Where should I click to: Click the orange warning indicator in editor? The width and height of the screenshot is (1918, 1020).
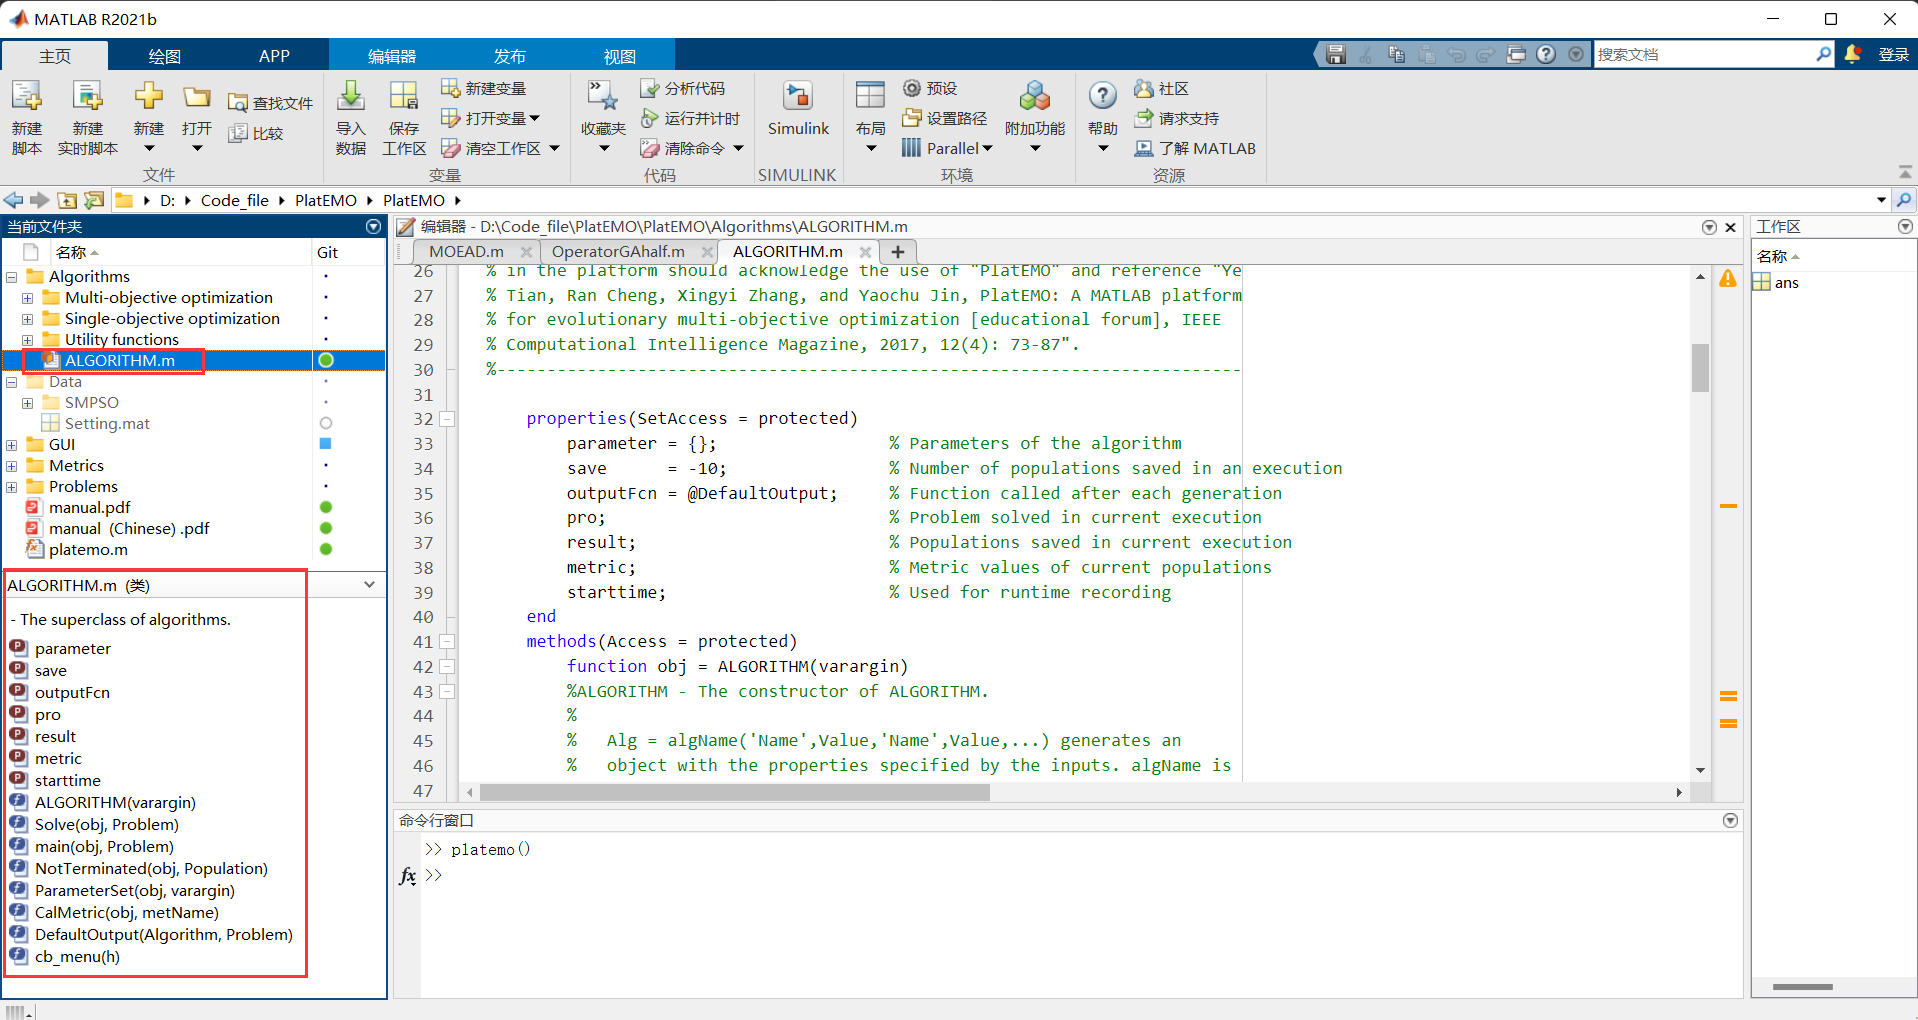(1728, 278)
